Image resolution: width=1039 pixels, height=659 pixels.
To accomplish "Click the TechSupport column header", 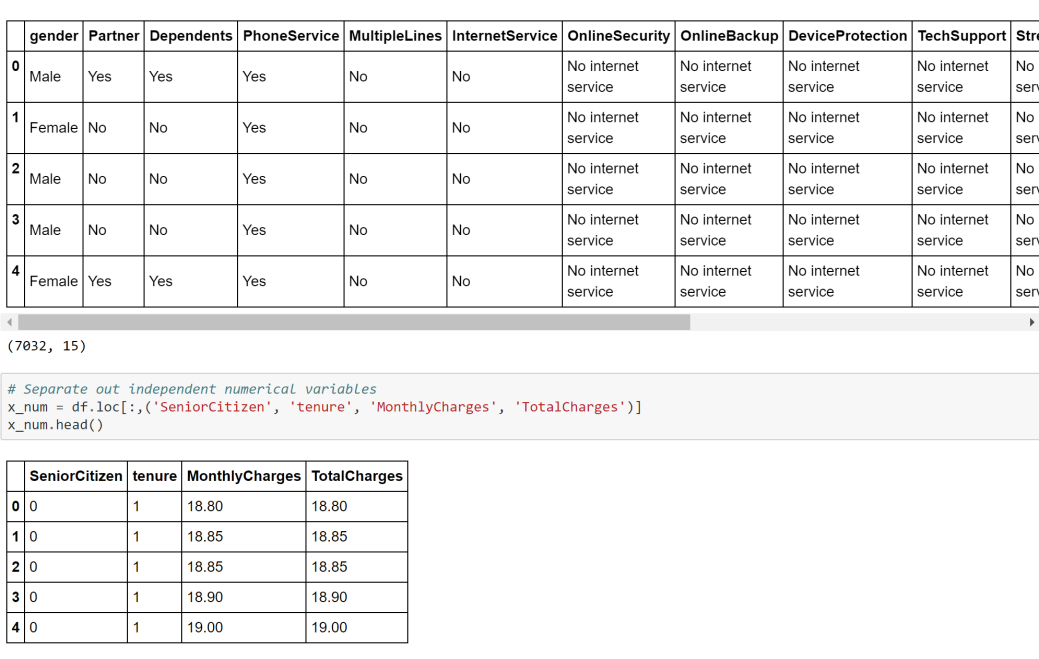I will [961, 36].
